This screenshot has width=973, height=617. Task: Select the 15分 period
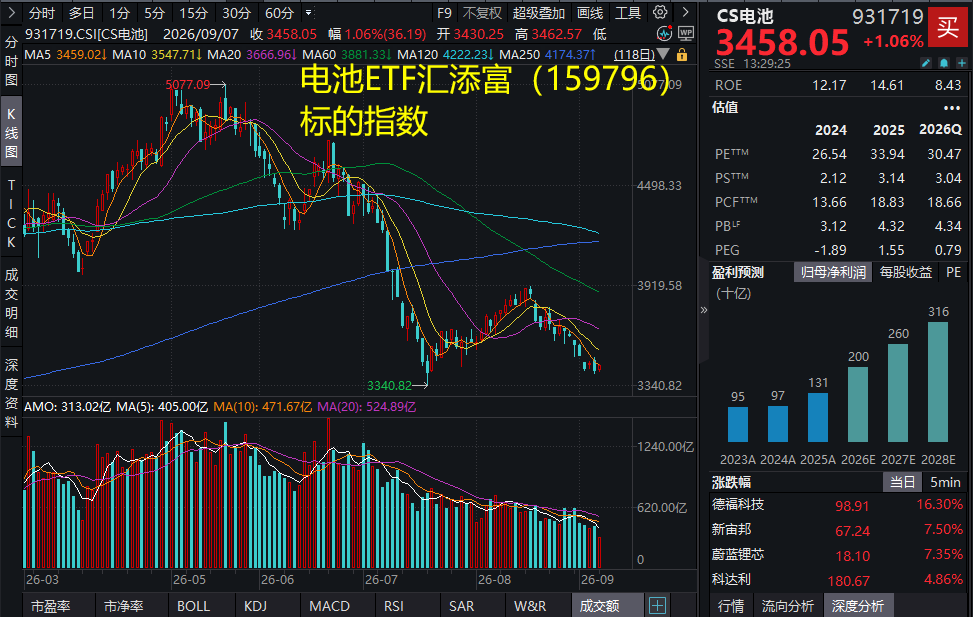tap(194, 13)
